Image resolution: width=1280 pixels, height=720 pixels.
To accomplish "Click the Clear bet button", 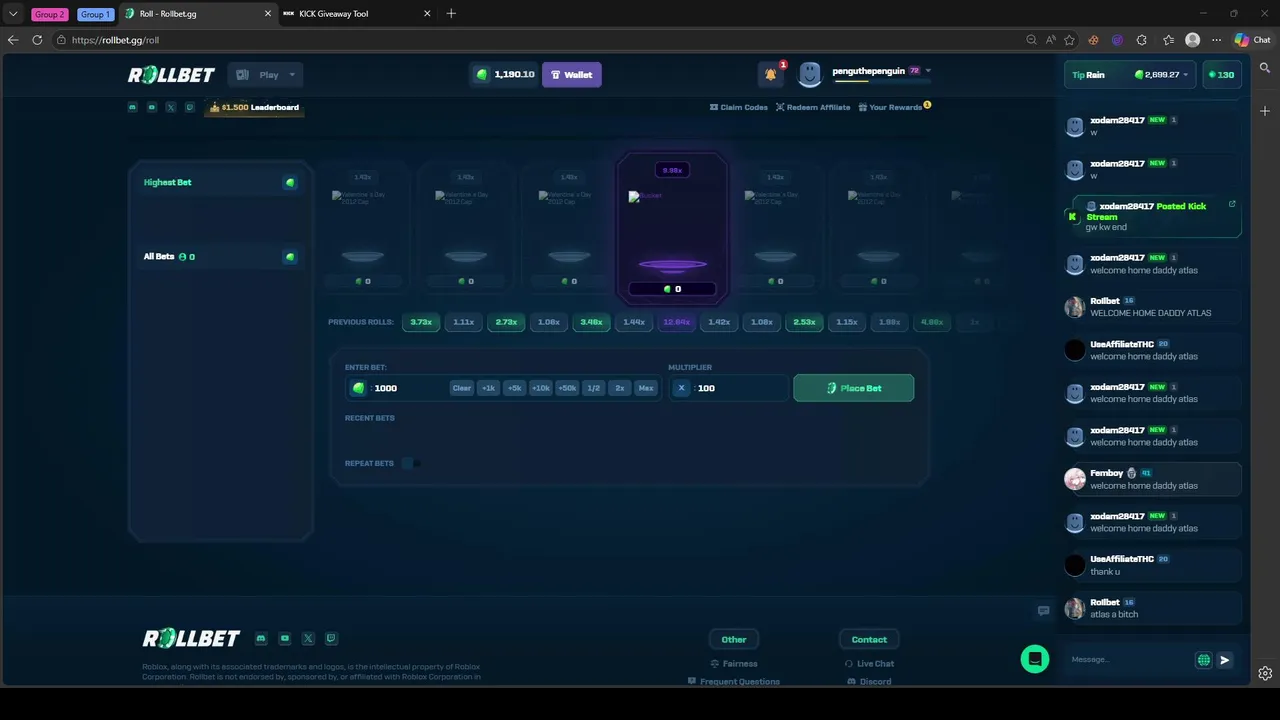I will (461, 388).
